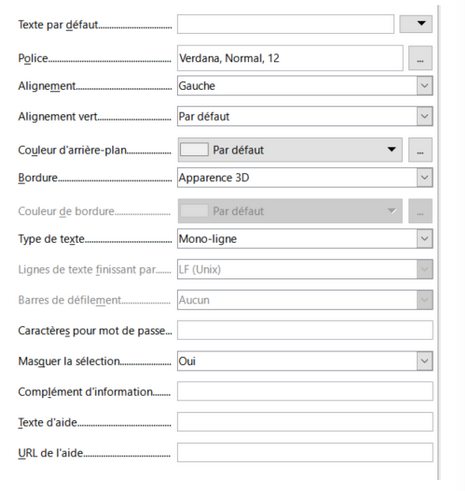This screenshot has height=491, width=465.
Task: Focus the Caractères pour mot de passe field
Action: (x=305, y=330)
